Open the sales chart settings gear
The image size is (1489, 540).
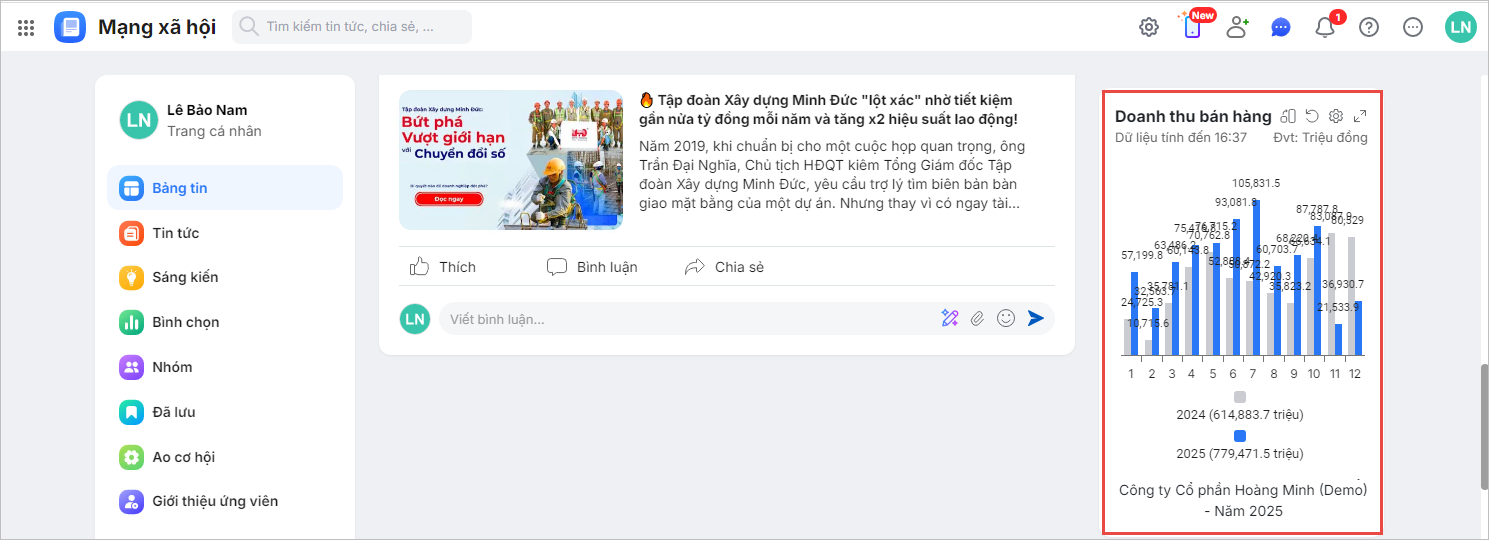coord(1335,117)
